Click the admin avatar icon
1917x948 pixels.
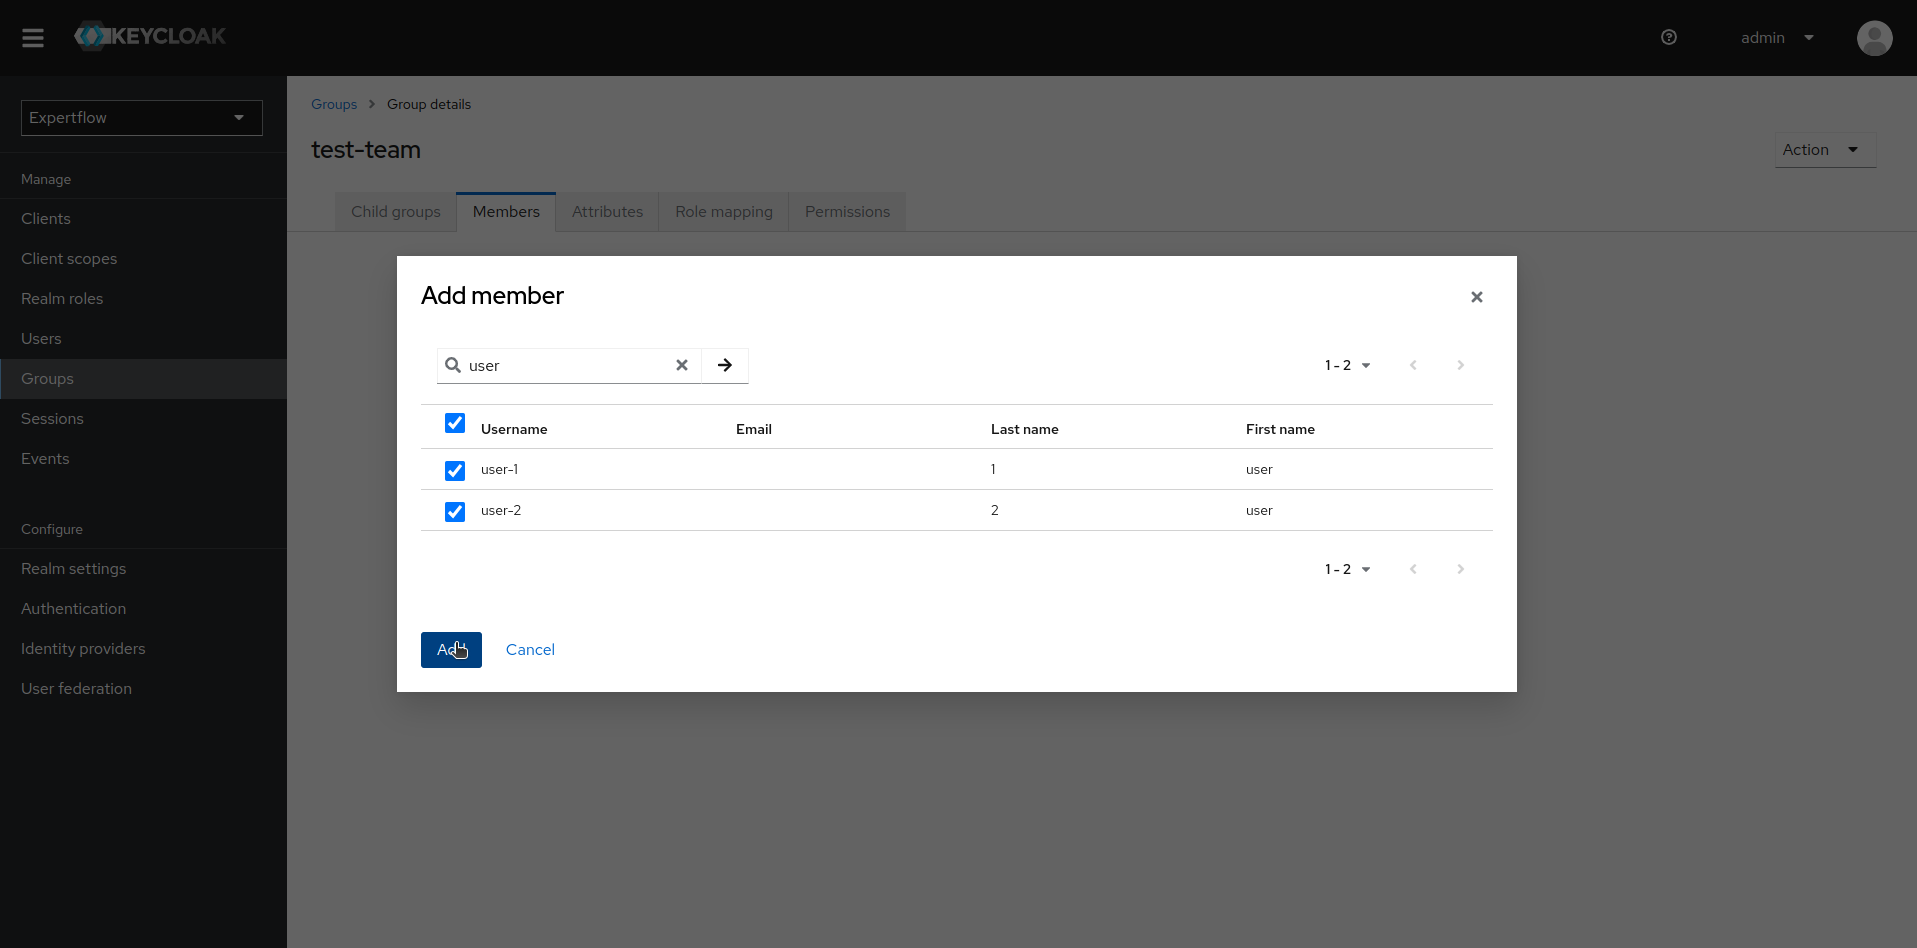[1874, 38]
